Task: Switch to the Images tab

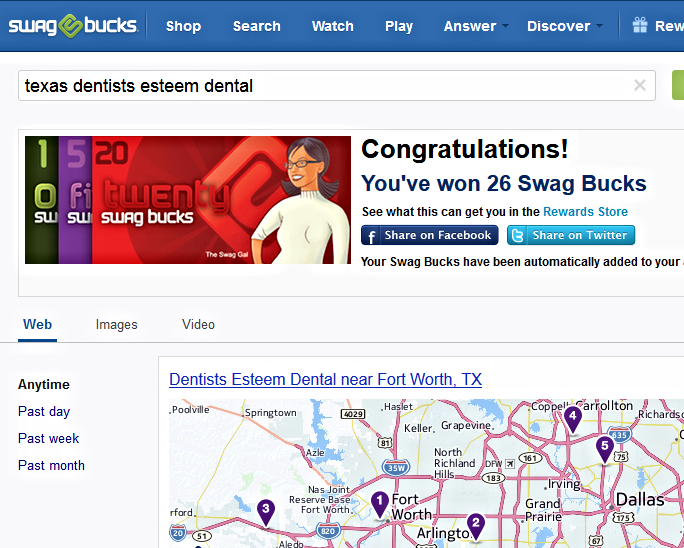Action: tap(116, 325)
